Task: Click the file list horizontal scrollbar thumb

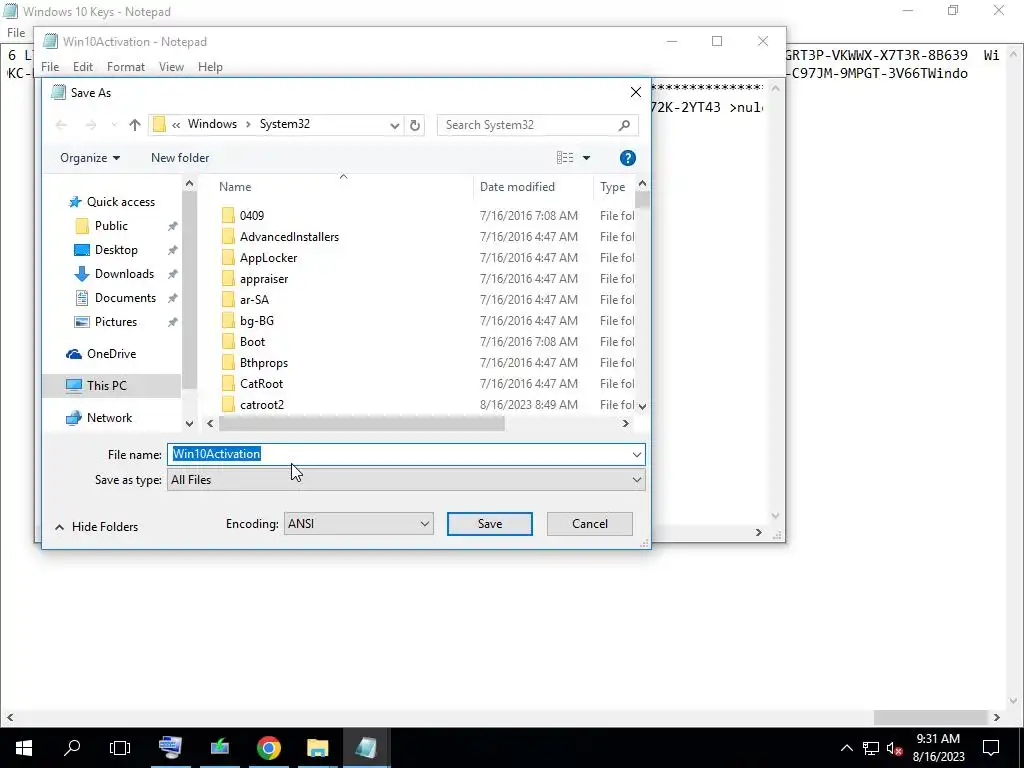Action: click(362, 424)
